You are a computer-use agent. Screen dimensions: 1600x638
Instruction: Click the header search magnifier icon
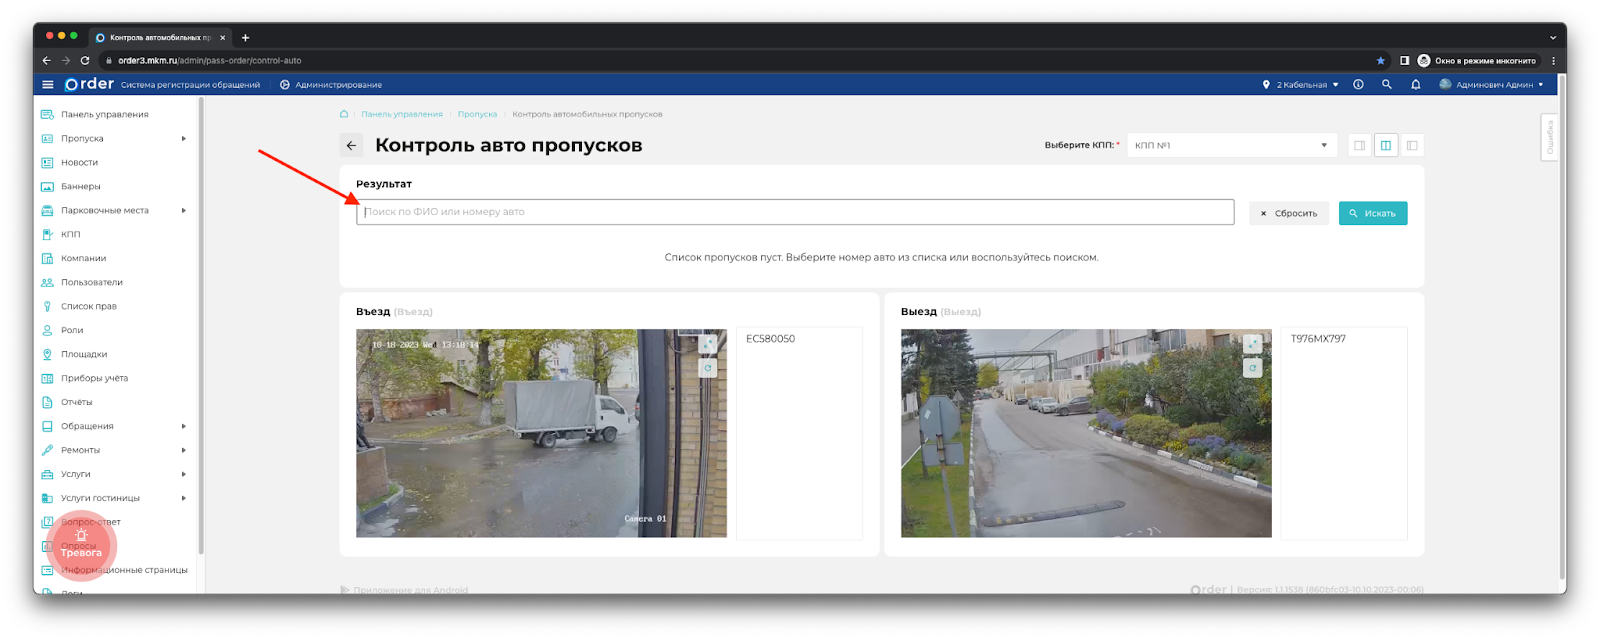[1386, 85]
